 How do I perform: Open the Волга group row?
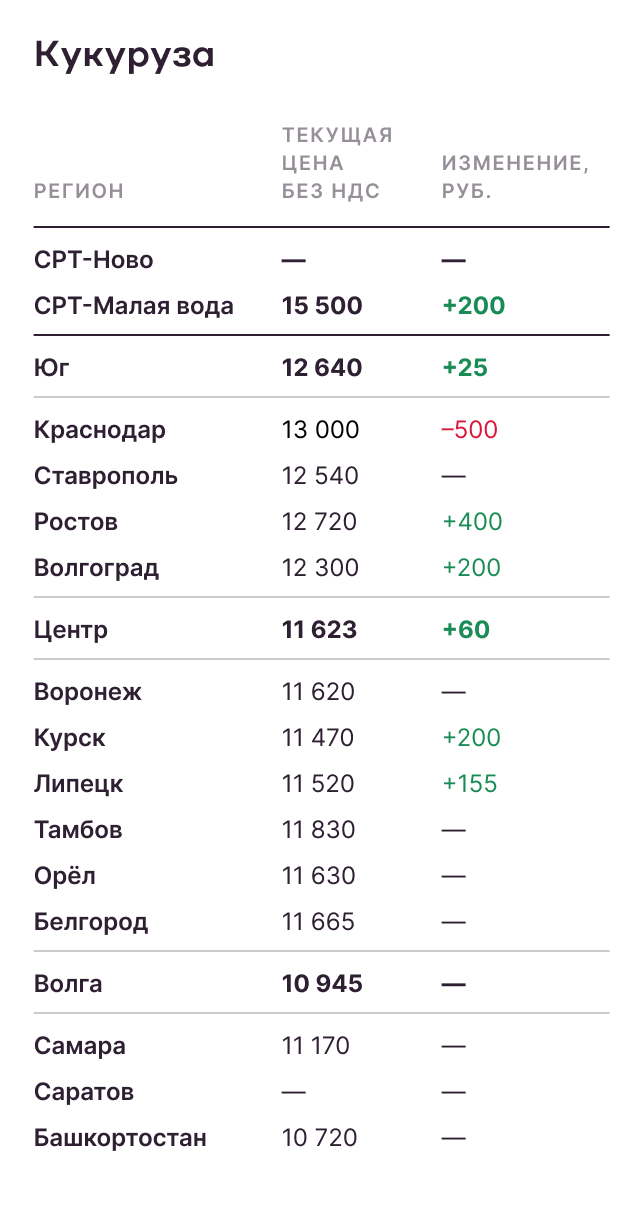[321, 984]
